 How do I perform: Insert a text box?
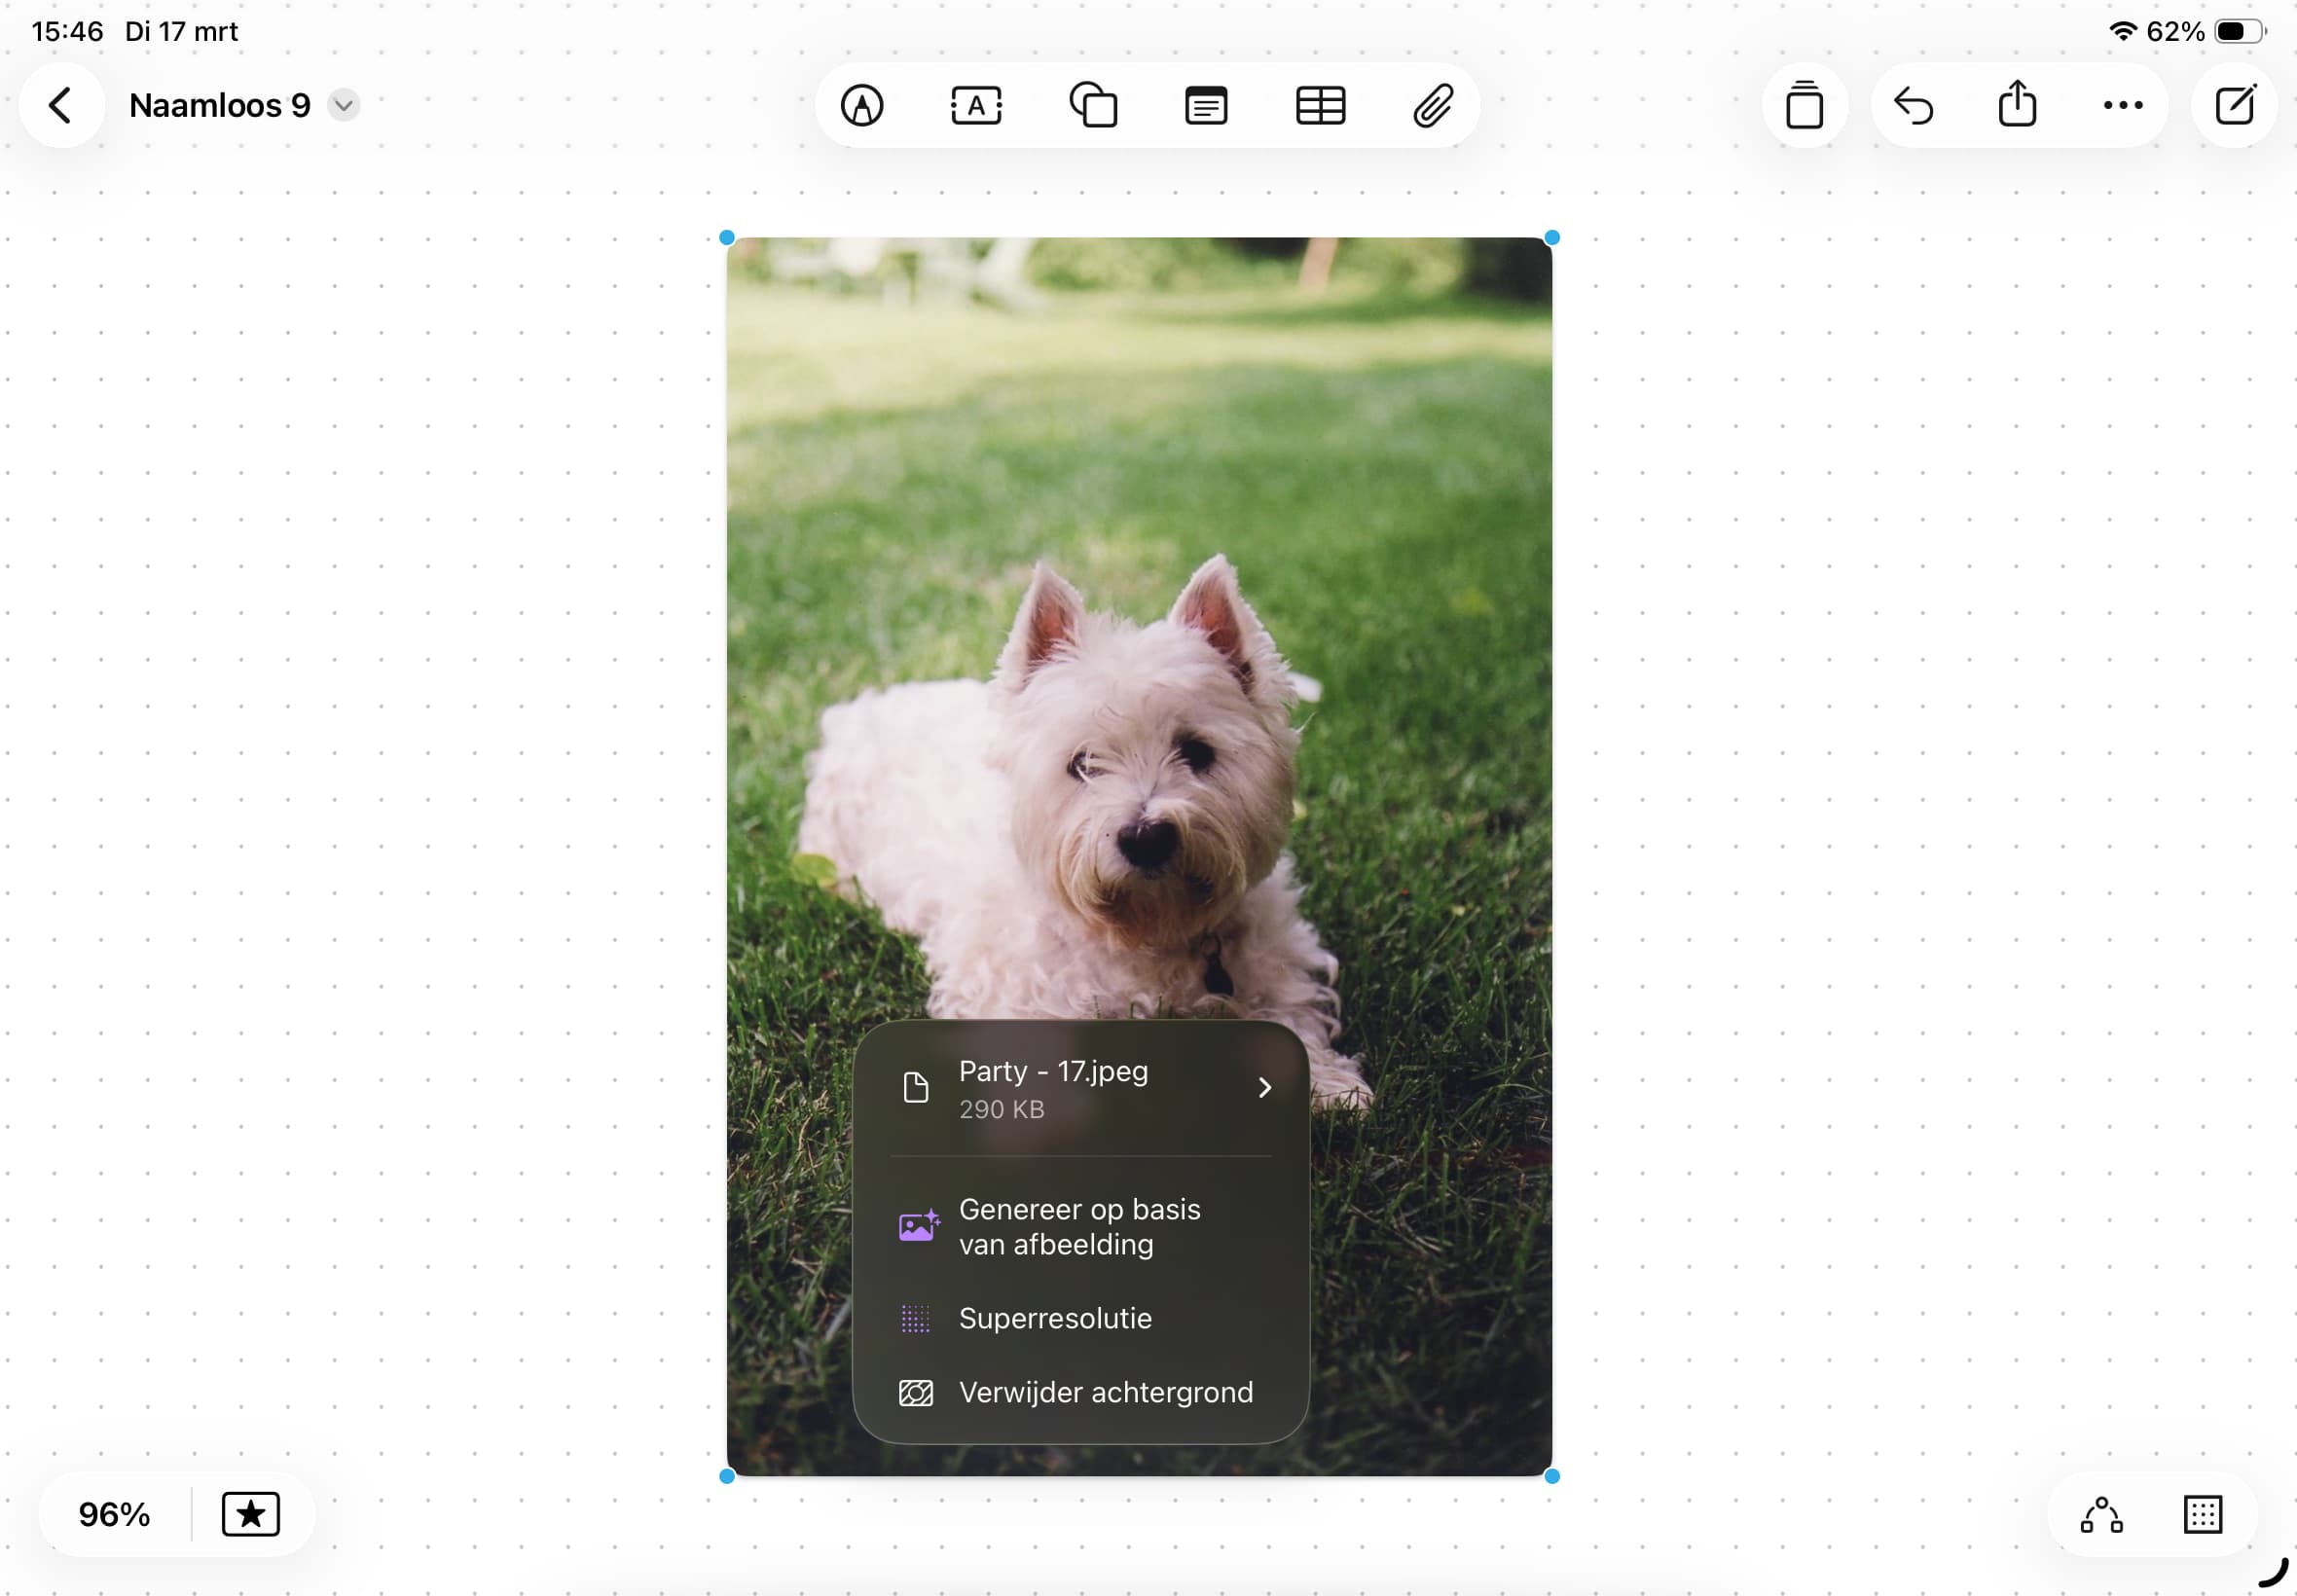[976, 105]
